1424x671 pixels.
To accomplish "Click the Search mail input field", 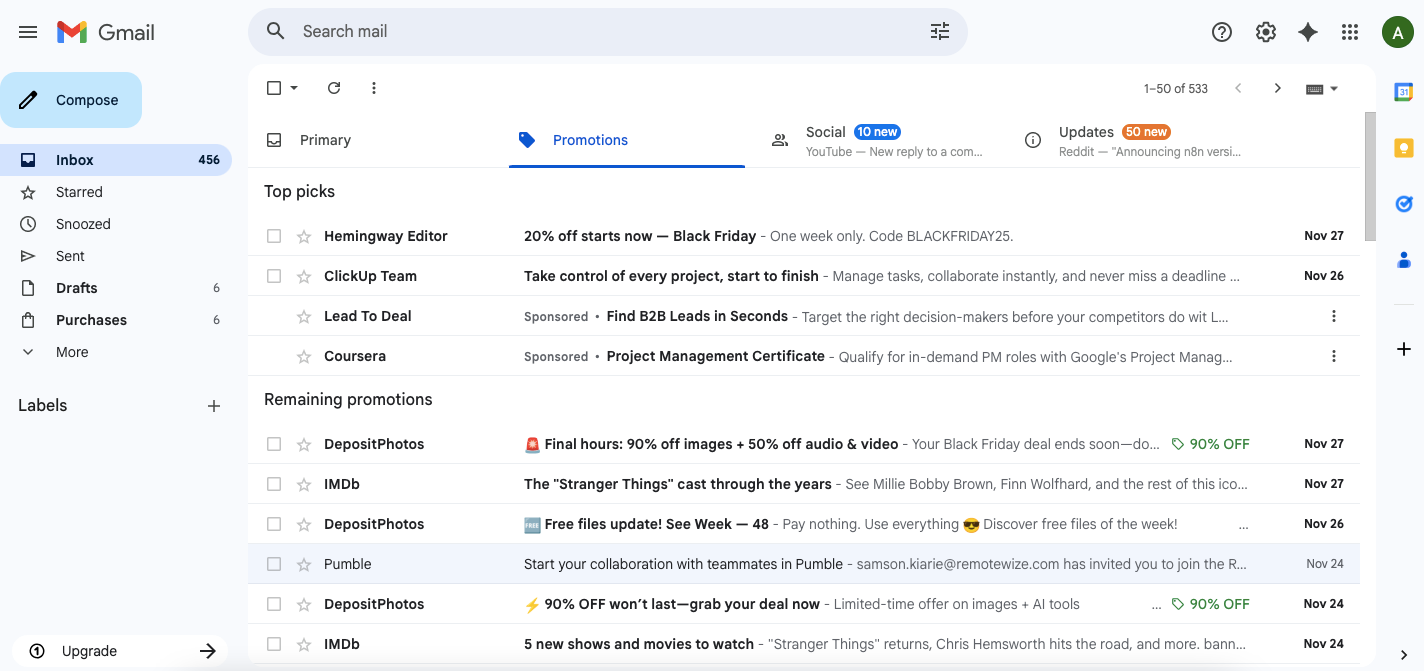I will 600,31.
